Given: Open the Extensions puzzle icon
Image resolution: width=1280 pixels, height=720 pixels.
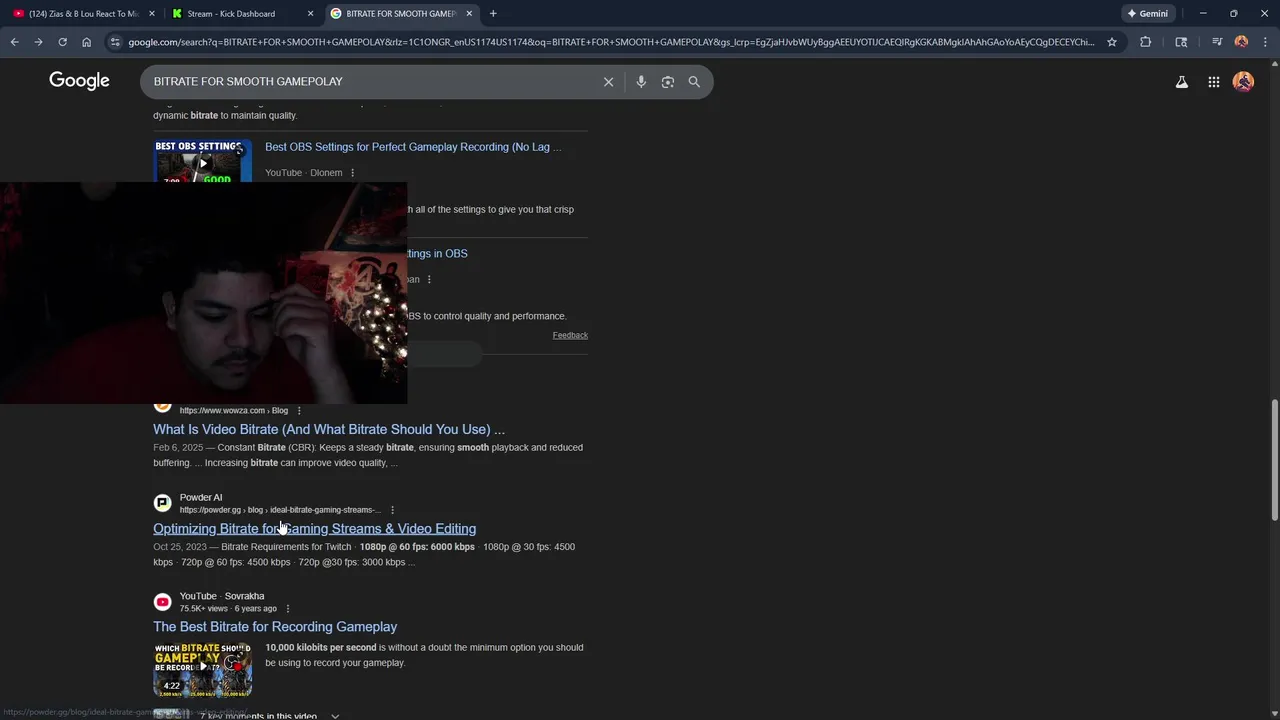Looking at the screenshot, I should 1145,42.
